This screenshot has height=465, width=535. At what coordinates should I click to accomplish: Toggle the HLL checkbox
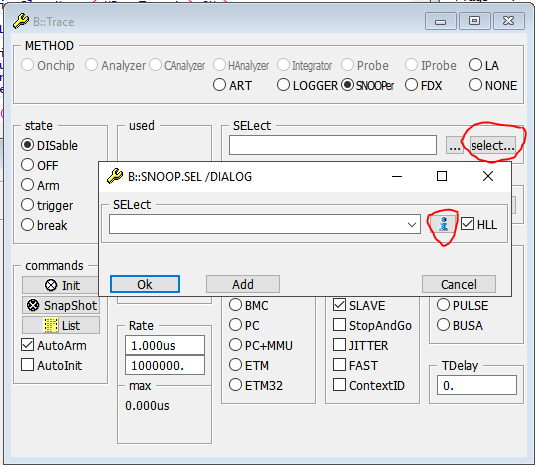pyautogui.click(x=467, y=224)
